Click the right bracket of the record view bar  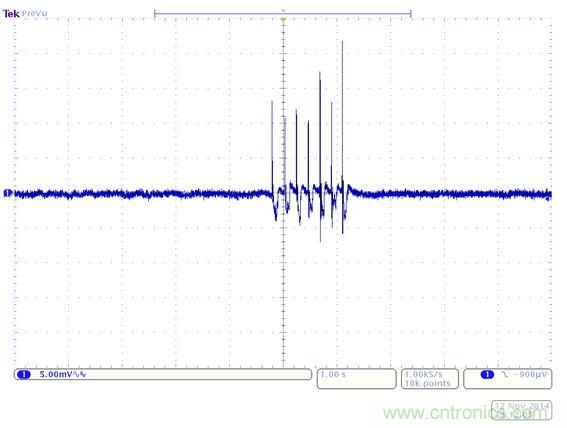click(x=411, y=14)
